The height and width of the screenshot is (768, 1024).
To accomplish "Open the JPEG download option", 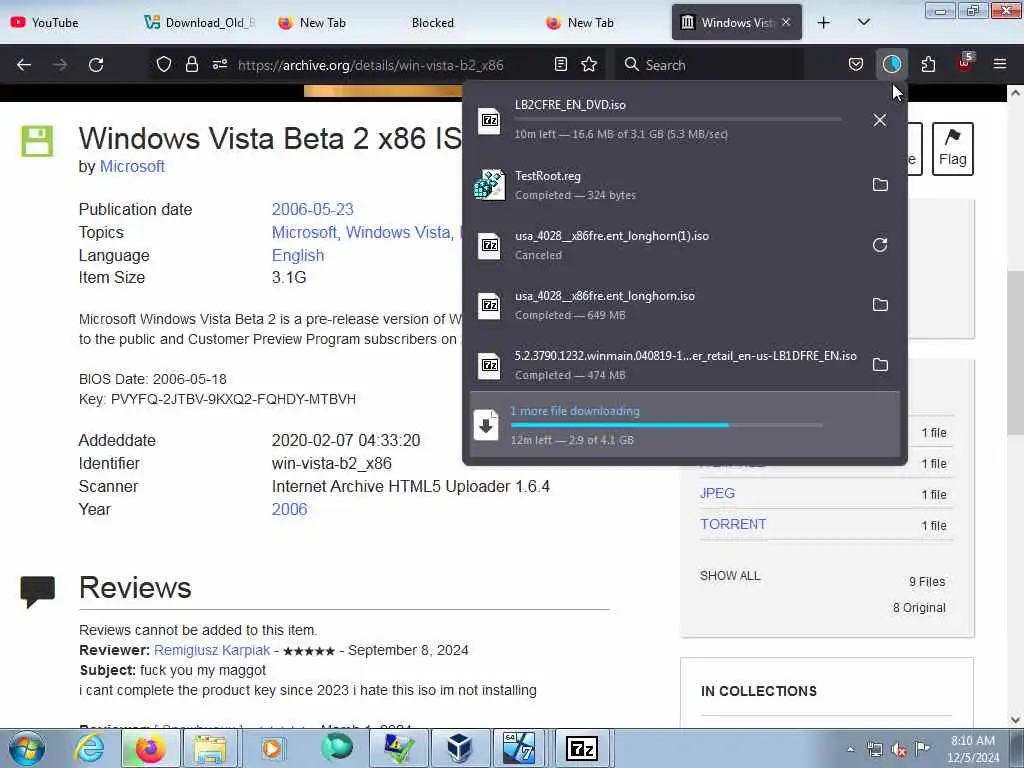I will point(717,494).
